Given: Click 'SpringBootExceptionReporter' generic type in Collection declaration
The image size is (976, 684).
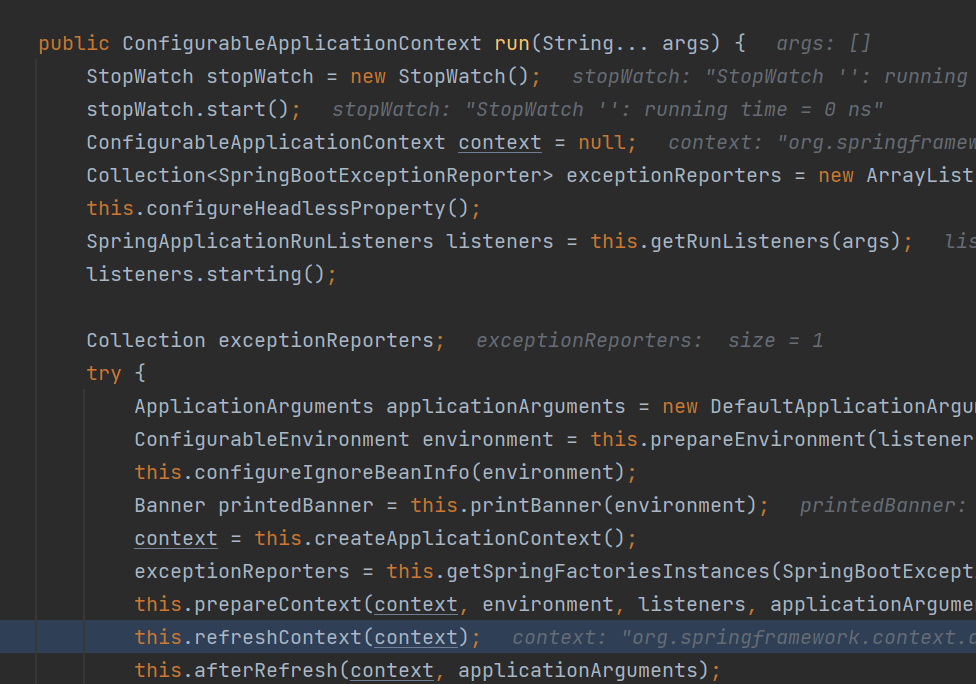Looking at the screenshot, I should click(380, 176).
